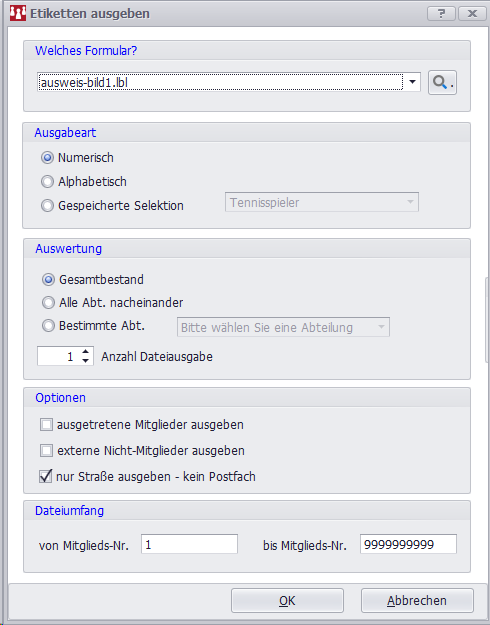The image size is (490, 625).
Task: Choose Gespeicherte Selektion radio button
Action: tap(47, 206)
